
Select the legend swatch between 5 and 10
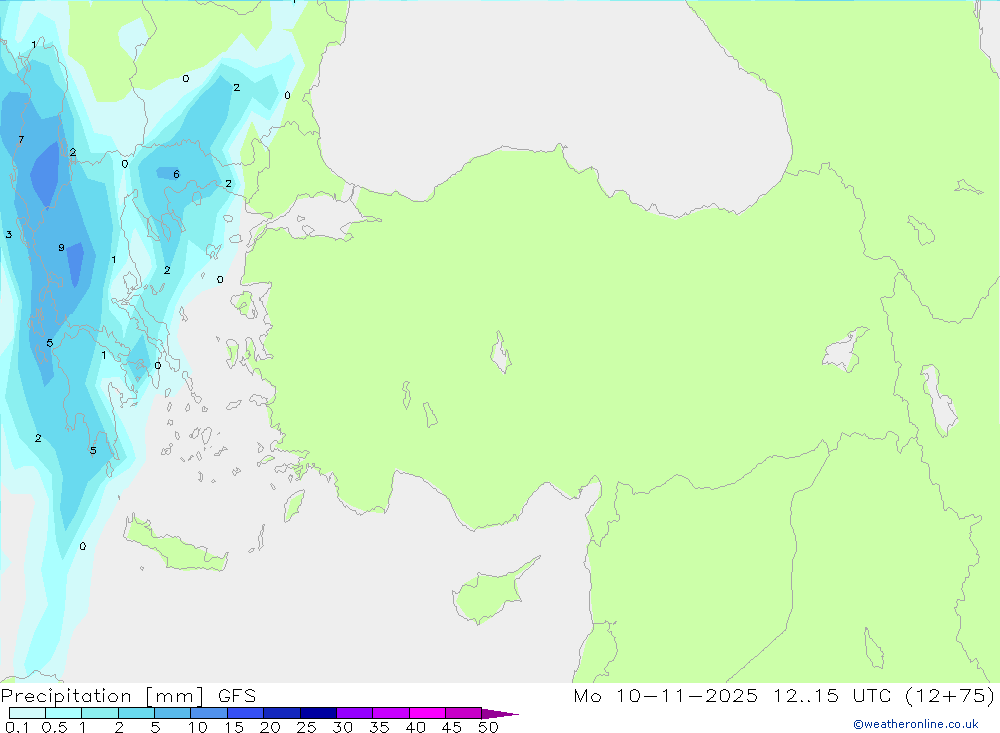pyautogui.click(x=172, y=713)
